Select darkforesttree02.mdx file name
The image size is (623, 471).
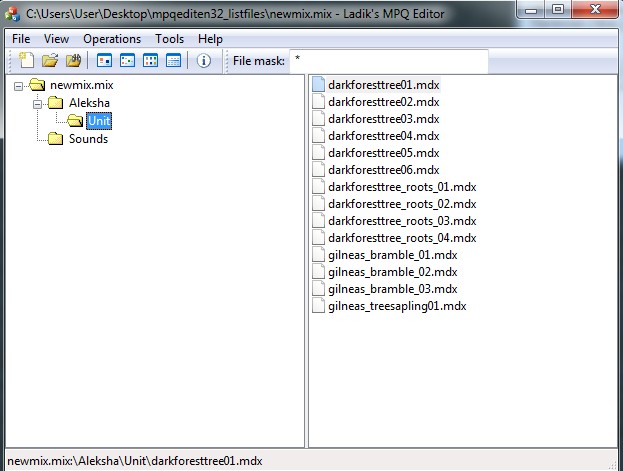384,102
